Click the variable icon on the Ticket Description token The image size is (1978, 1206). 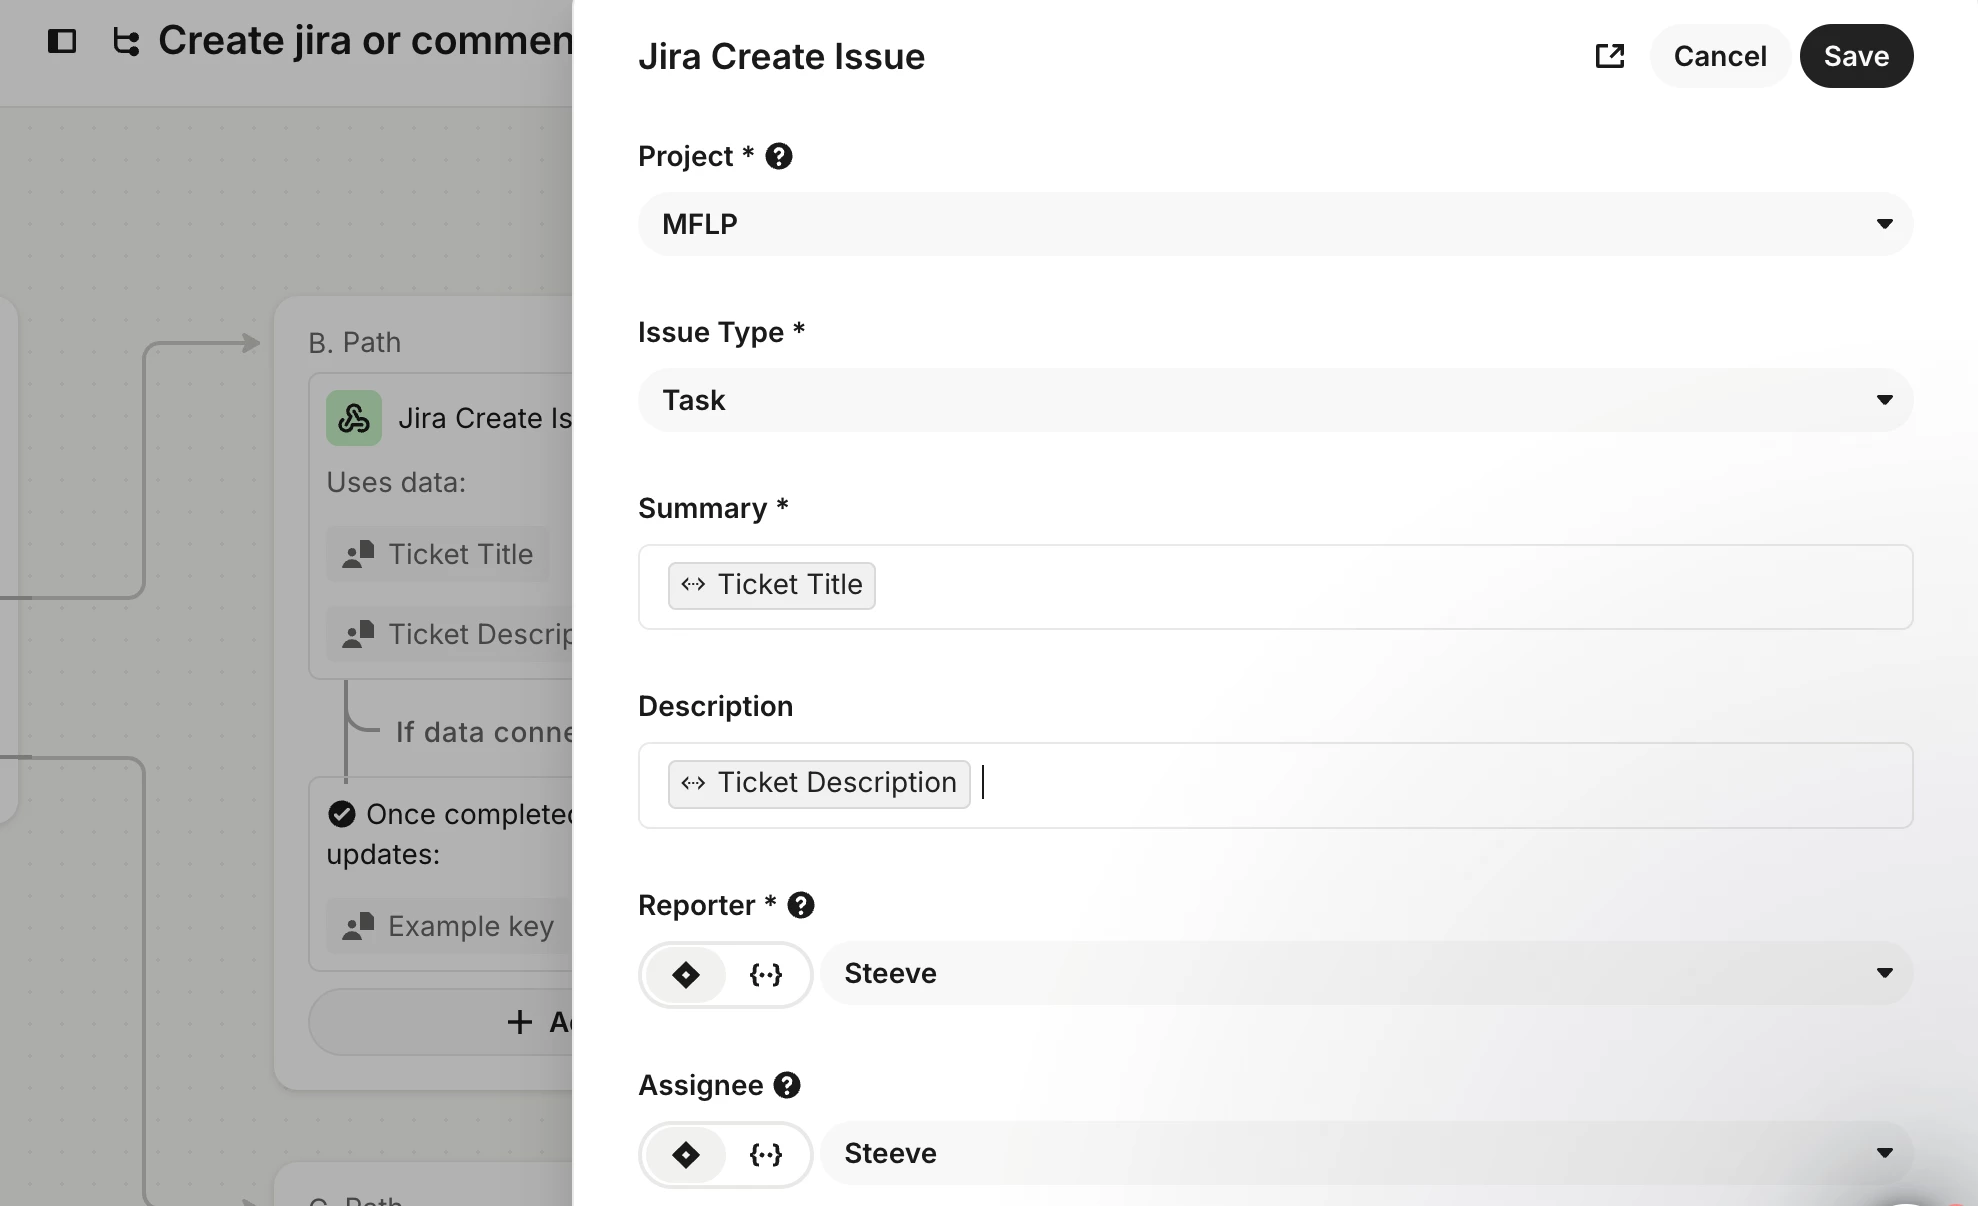[693, 783]
